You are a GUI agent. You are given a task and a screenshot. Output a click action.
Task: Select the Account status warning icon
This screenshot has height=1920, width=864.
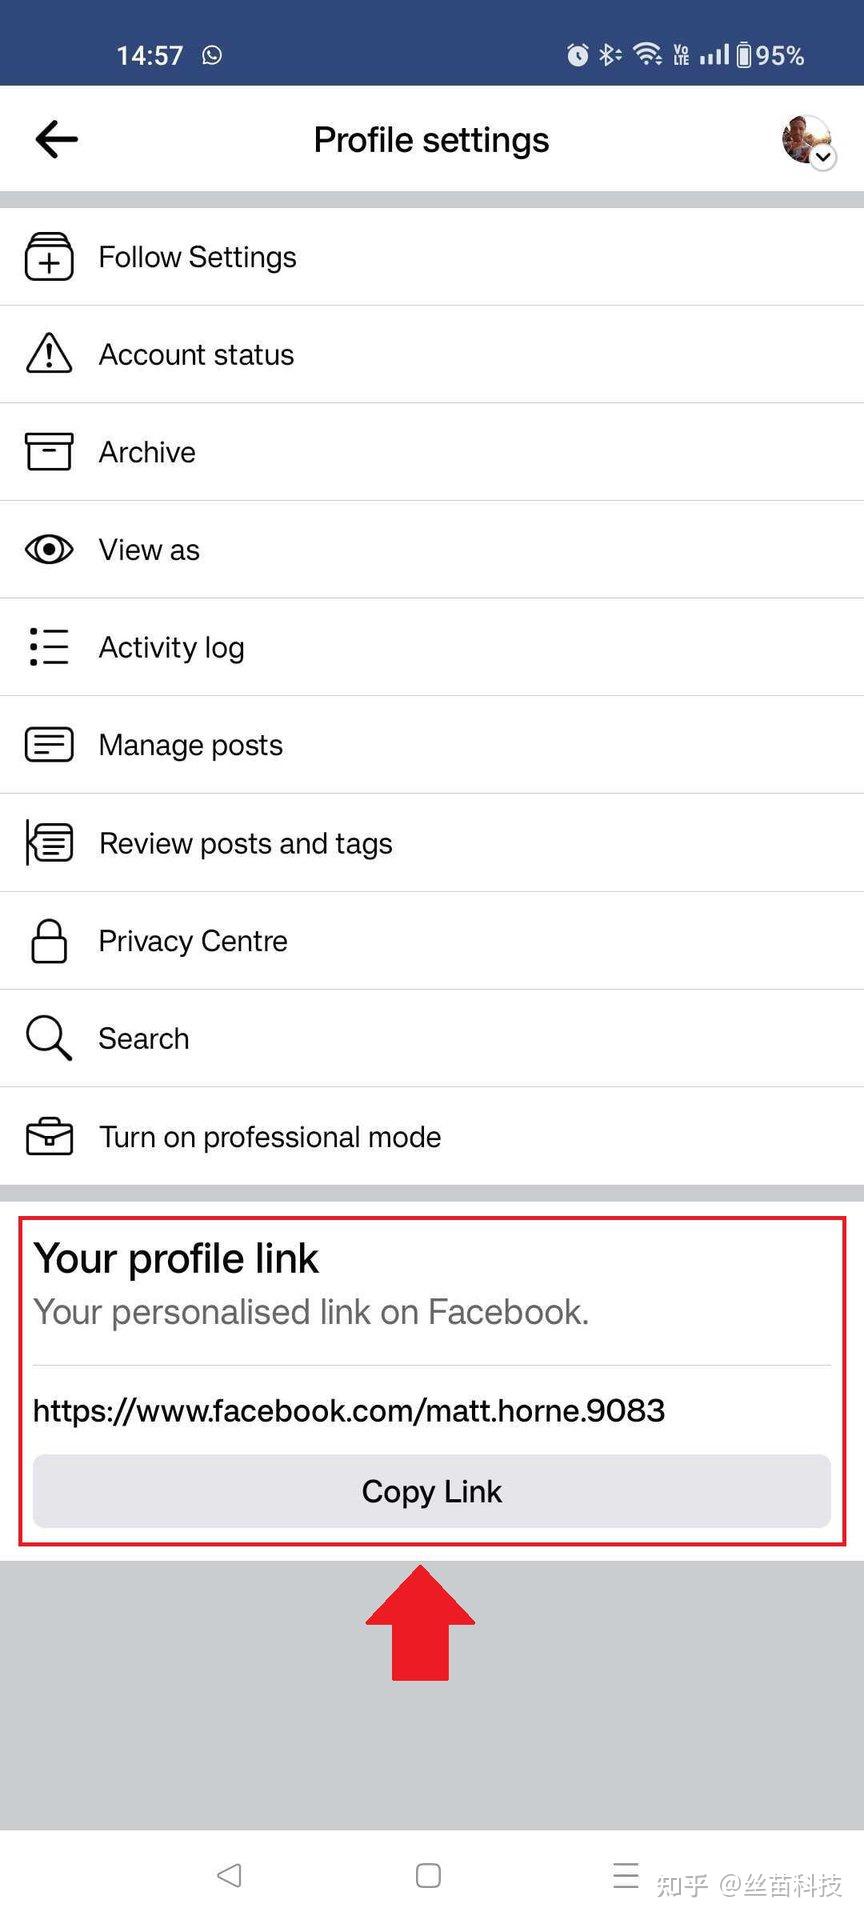48,354
